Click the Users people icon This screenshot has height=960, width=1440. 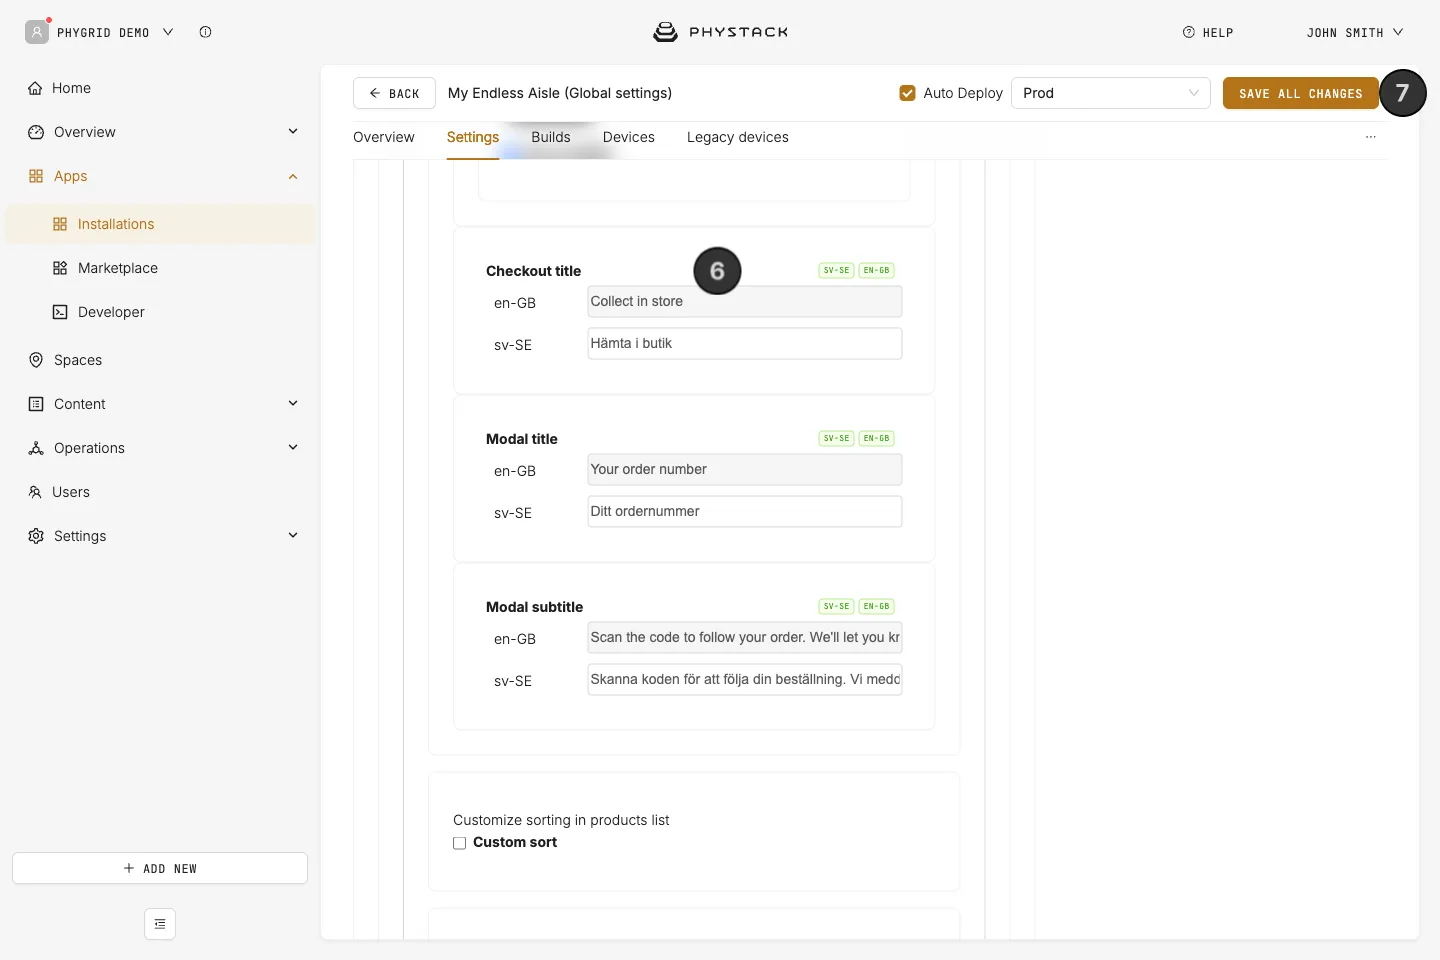coord(35,492)
